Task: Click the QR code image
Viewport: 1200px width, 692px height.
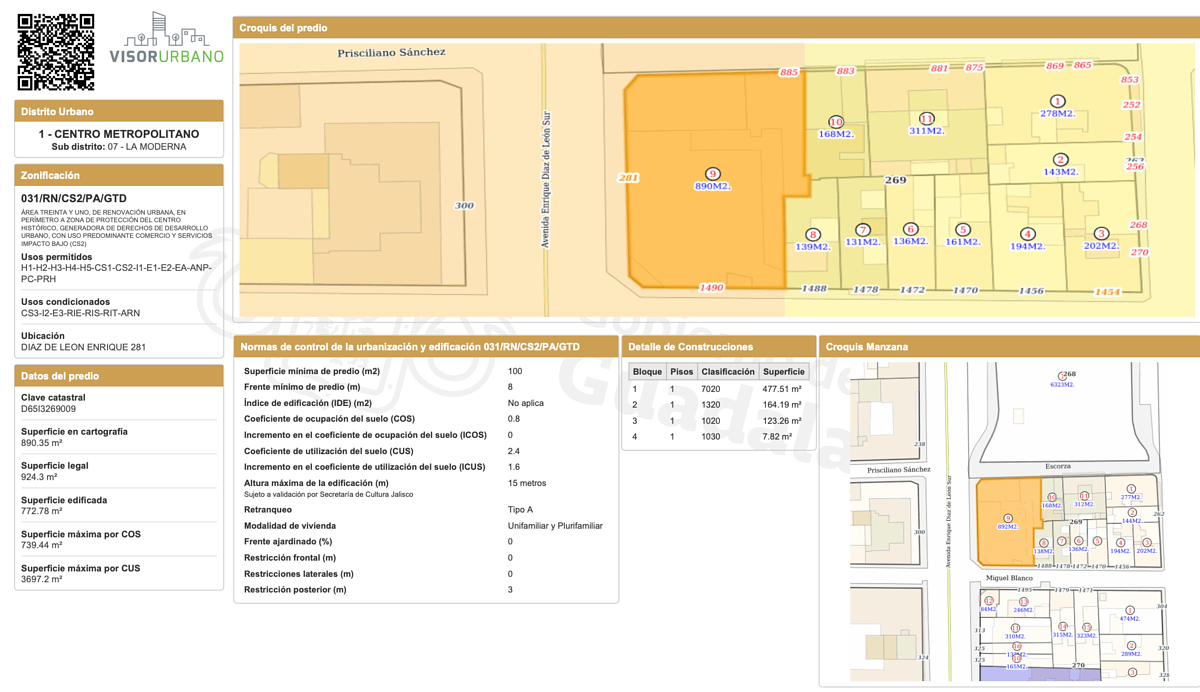Action: click(x=56, y=51)
